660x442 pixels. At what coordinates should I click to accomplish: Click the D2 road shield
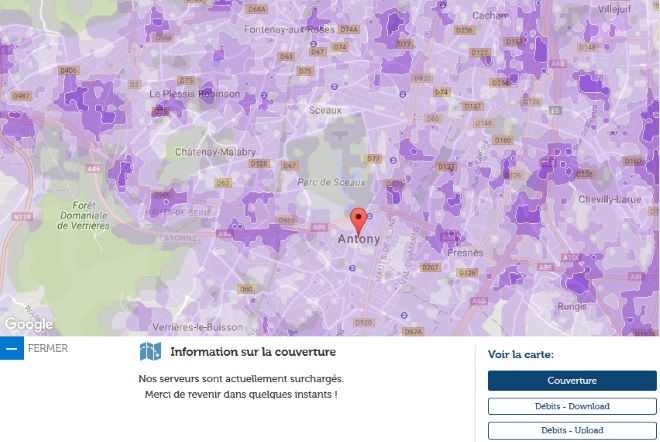tap(134, 85)
